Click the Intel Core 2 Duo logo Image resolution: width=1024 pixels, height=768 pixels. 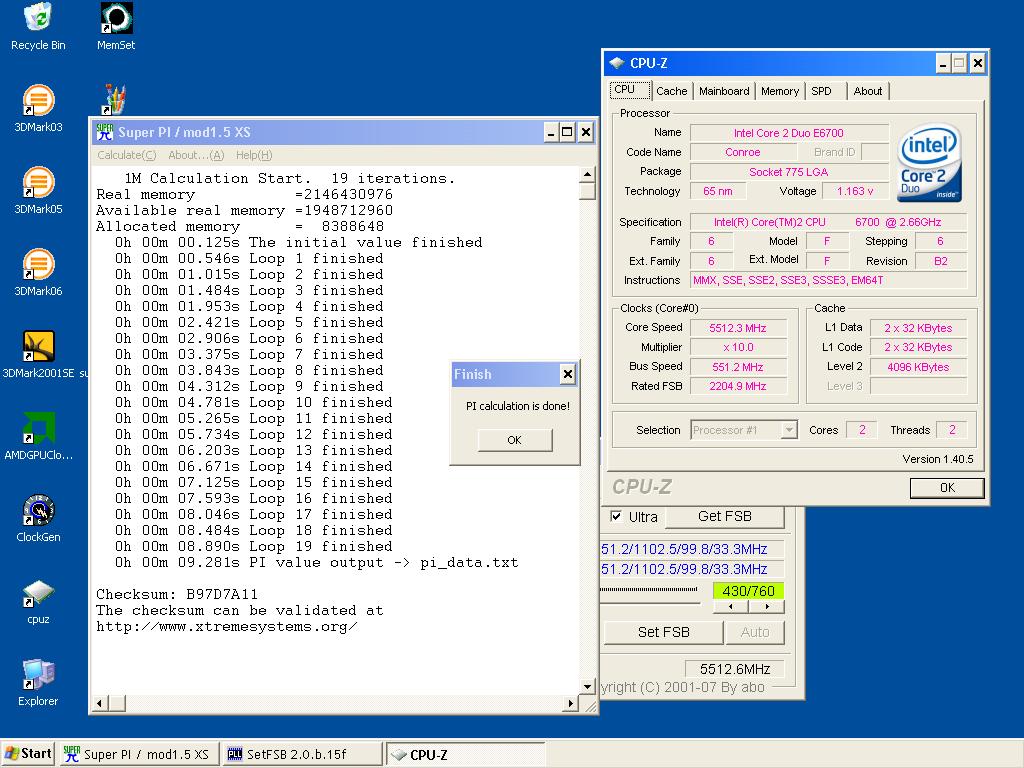pos(929,163)
